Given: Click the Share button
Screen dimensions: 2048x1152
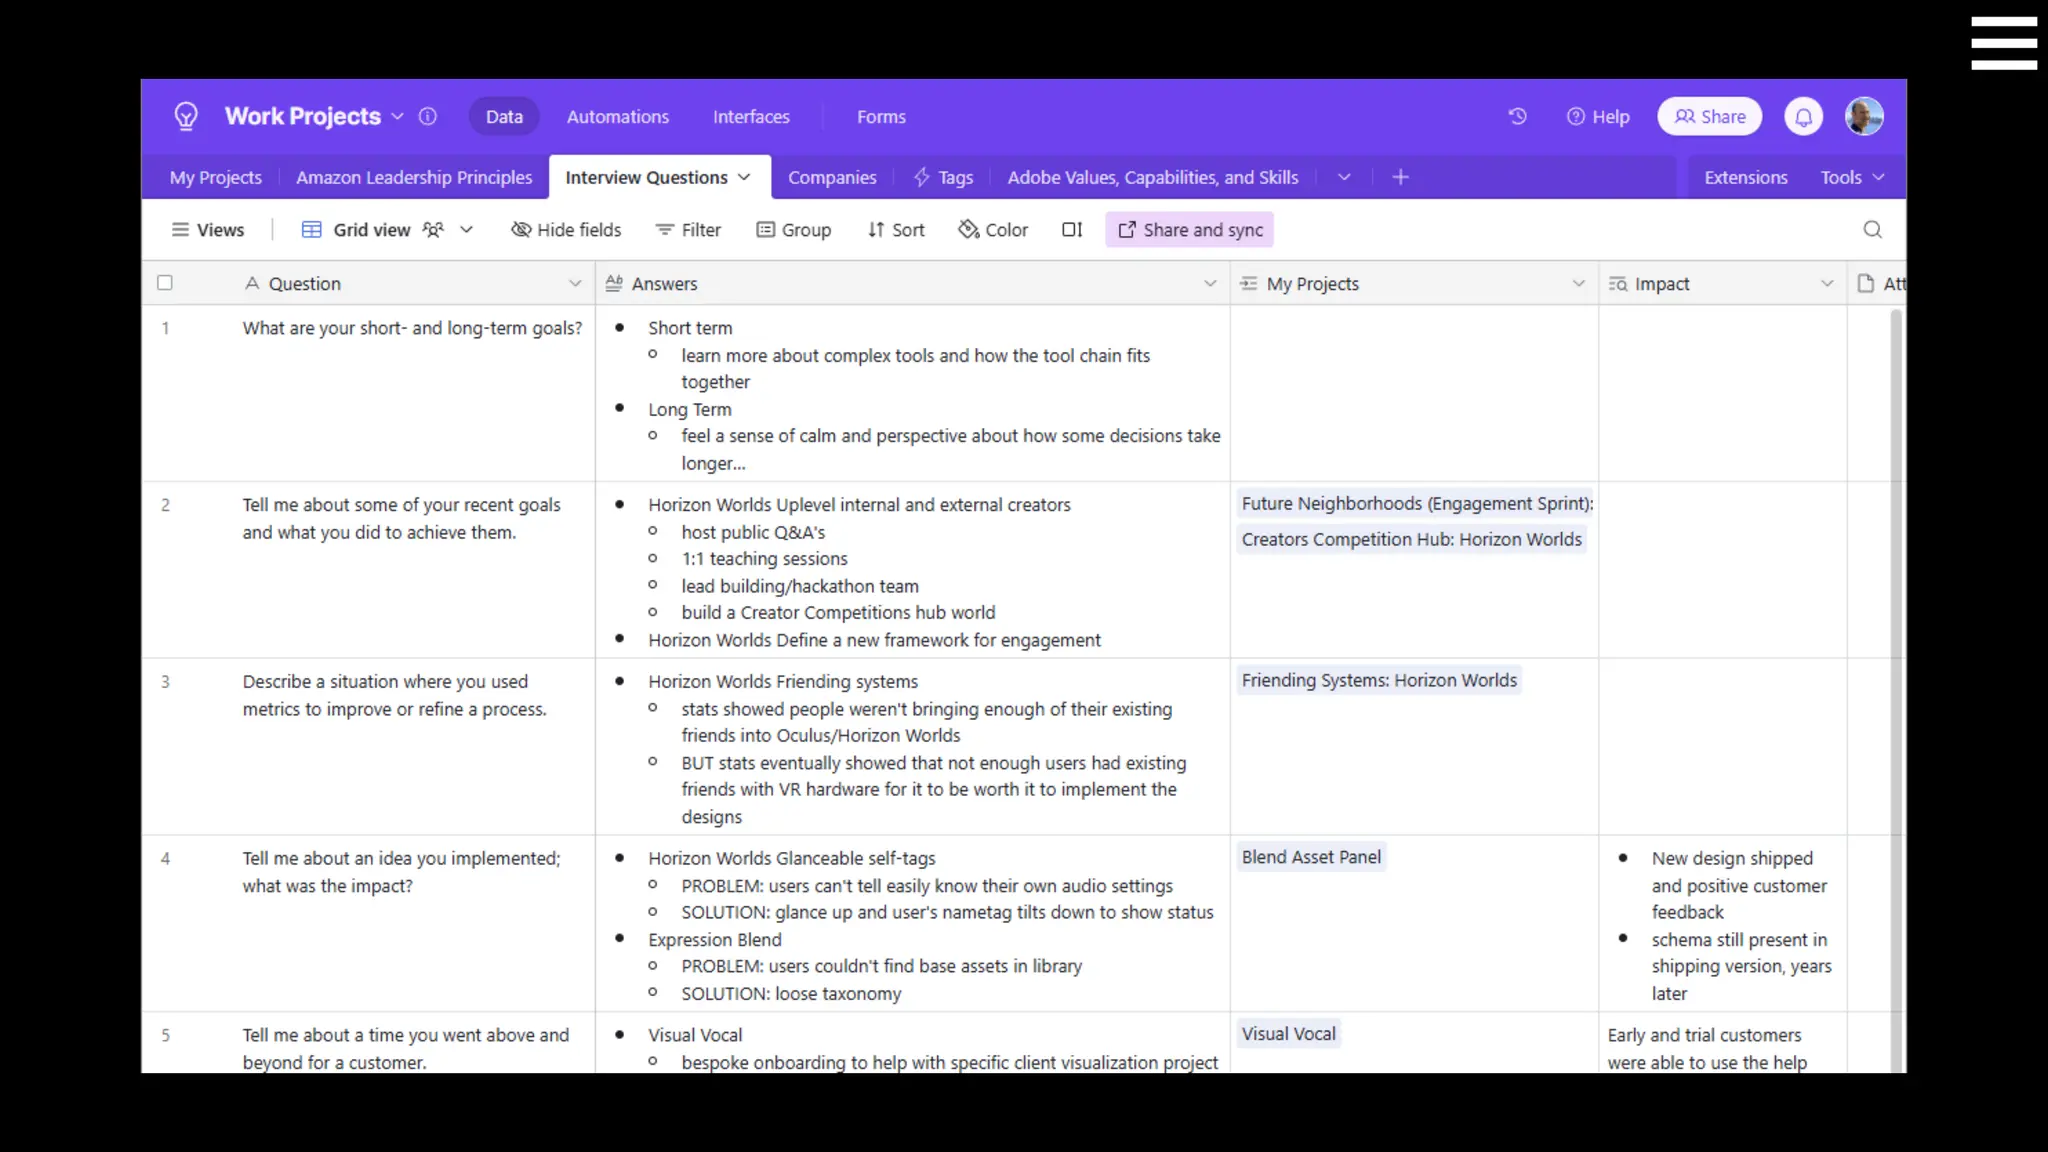Looking at the screenshot, I should (x=1709, y=117).
